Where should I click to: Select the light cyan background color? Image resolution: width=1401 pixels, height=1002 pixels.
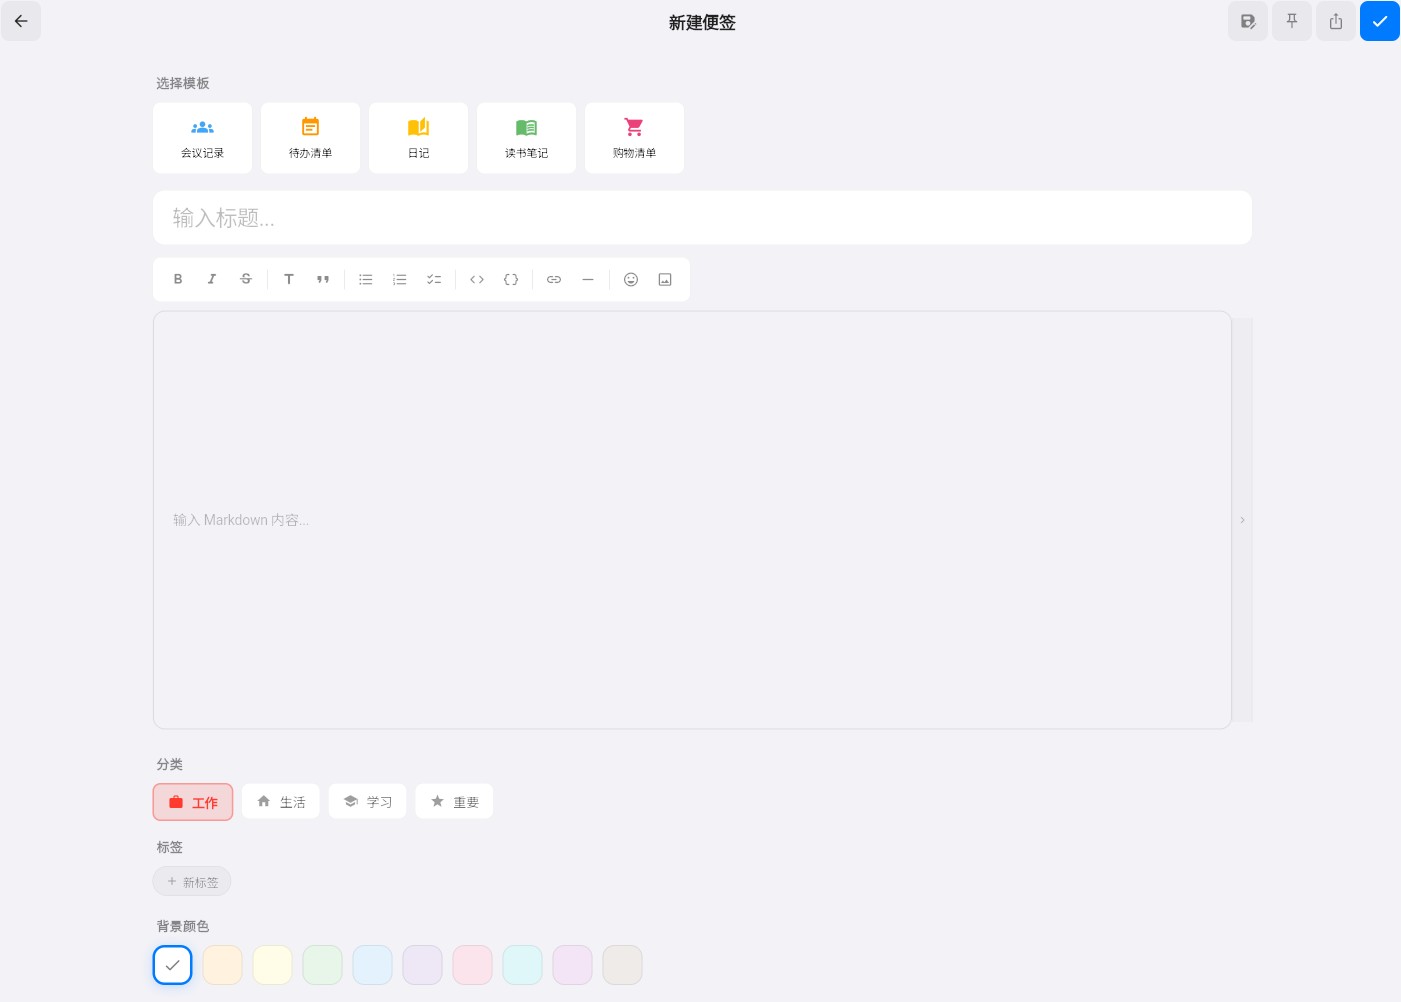pyautogui.click(x=523, y=965)
